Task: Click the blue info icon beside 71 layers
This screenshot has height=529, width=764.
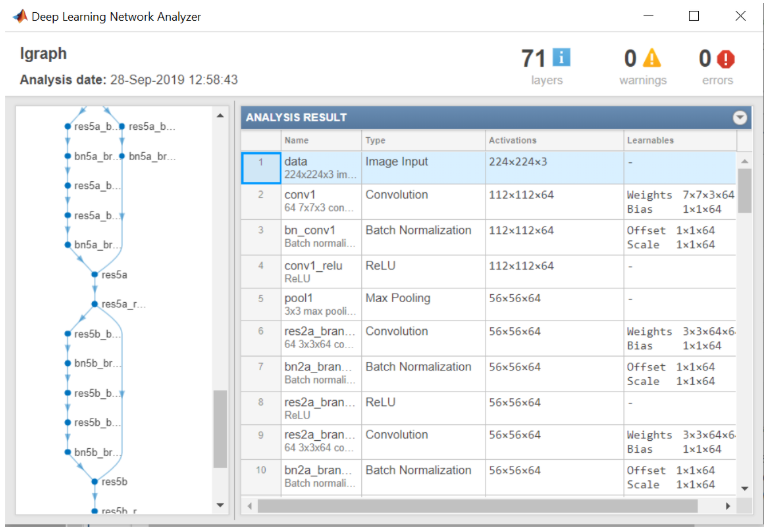Action: (x=561, y=58)
